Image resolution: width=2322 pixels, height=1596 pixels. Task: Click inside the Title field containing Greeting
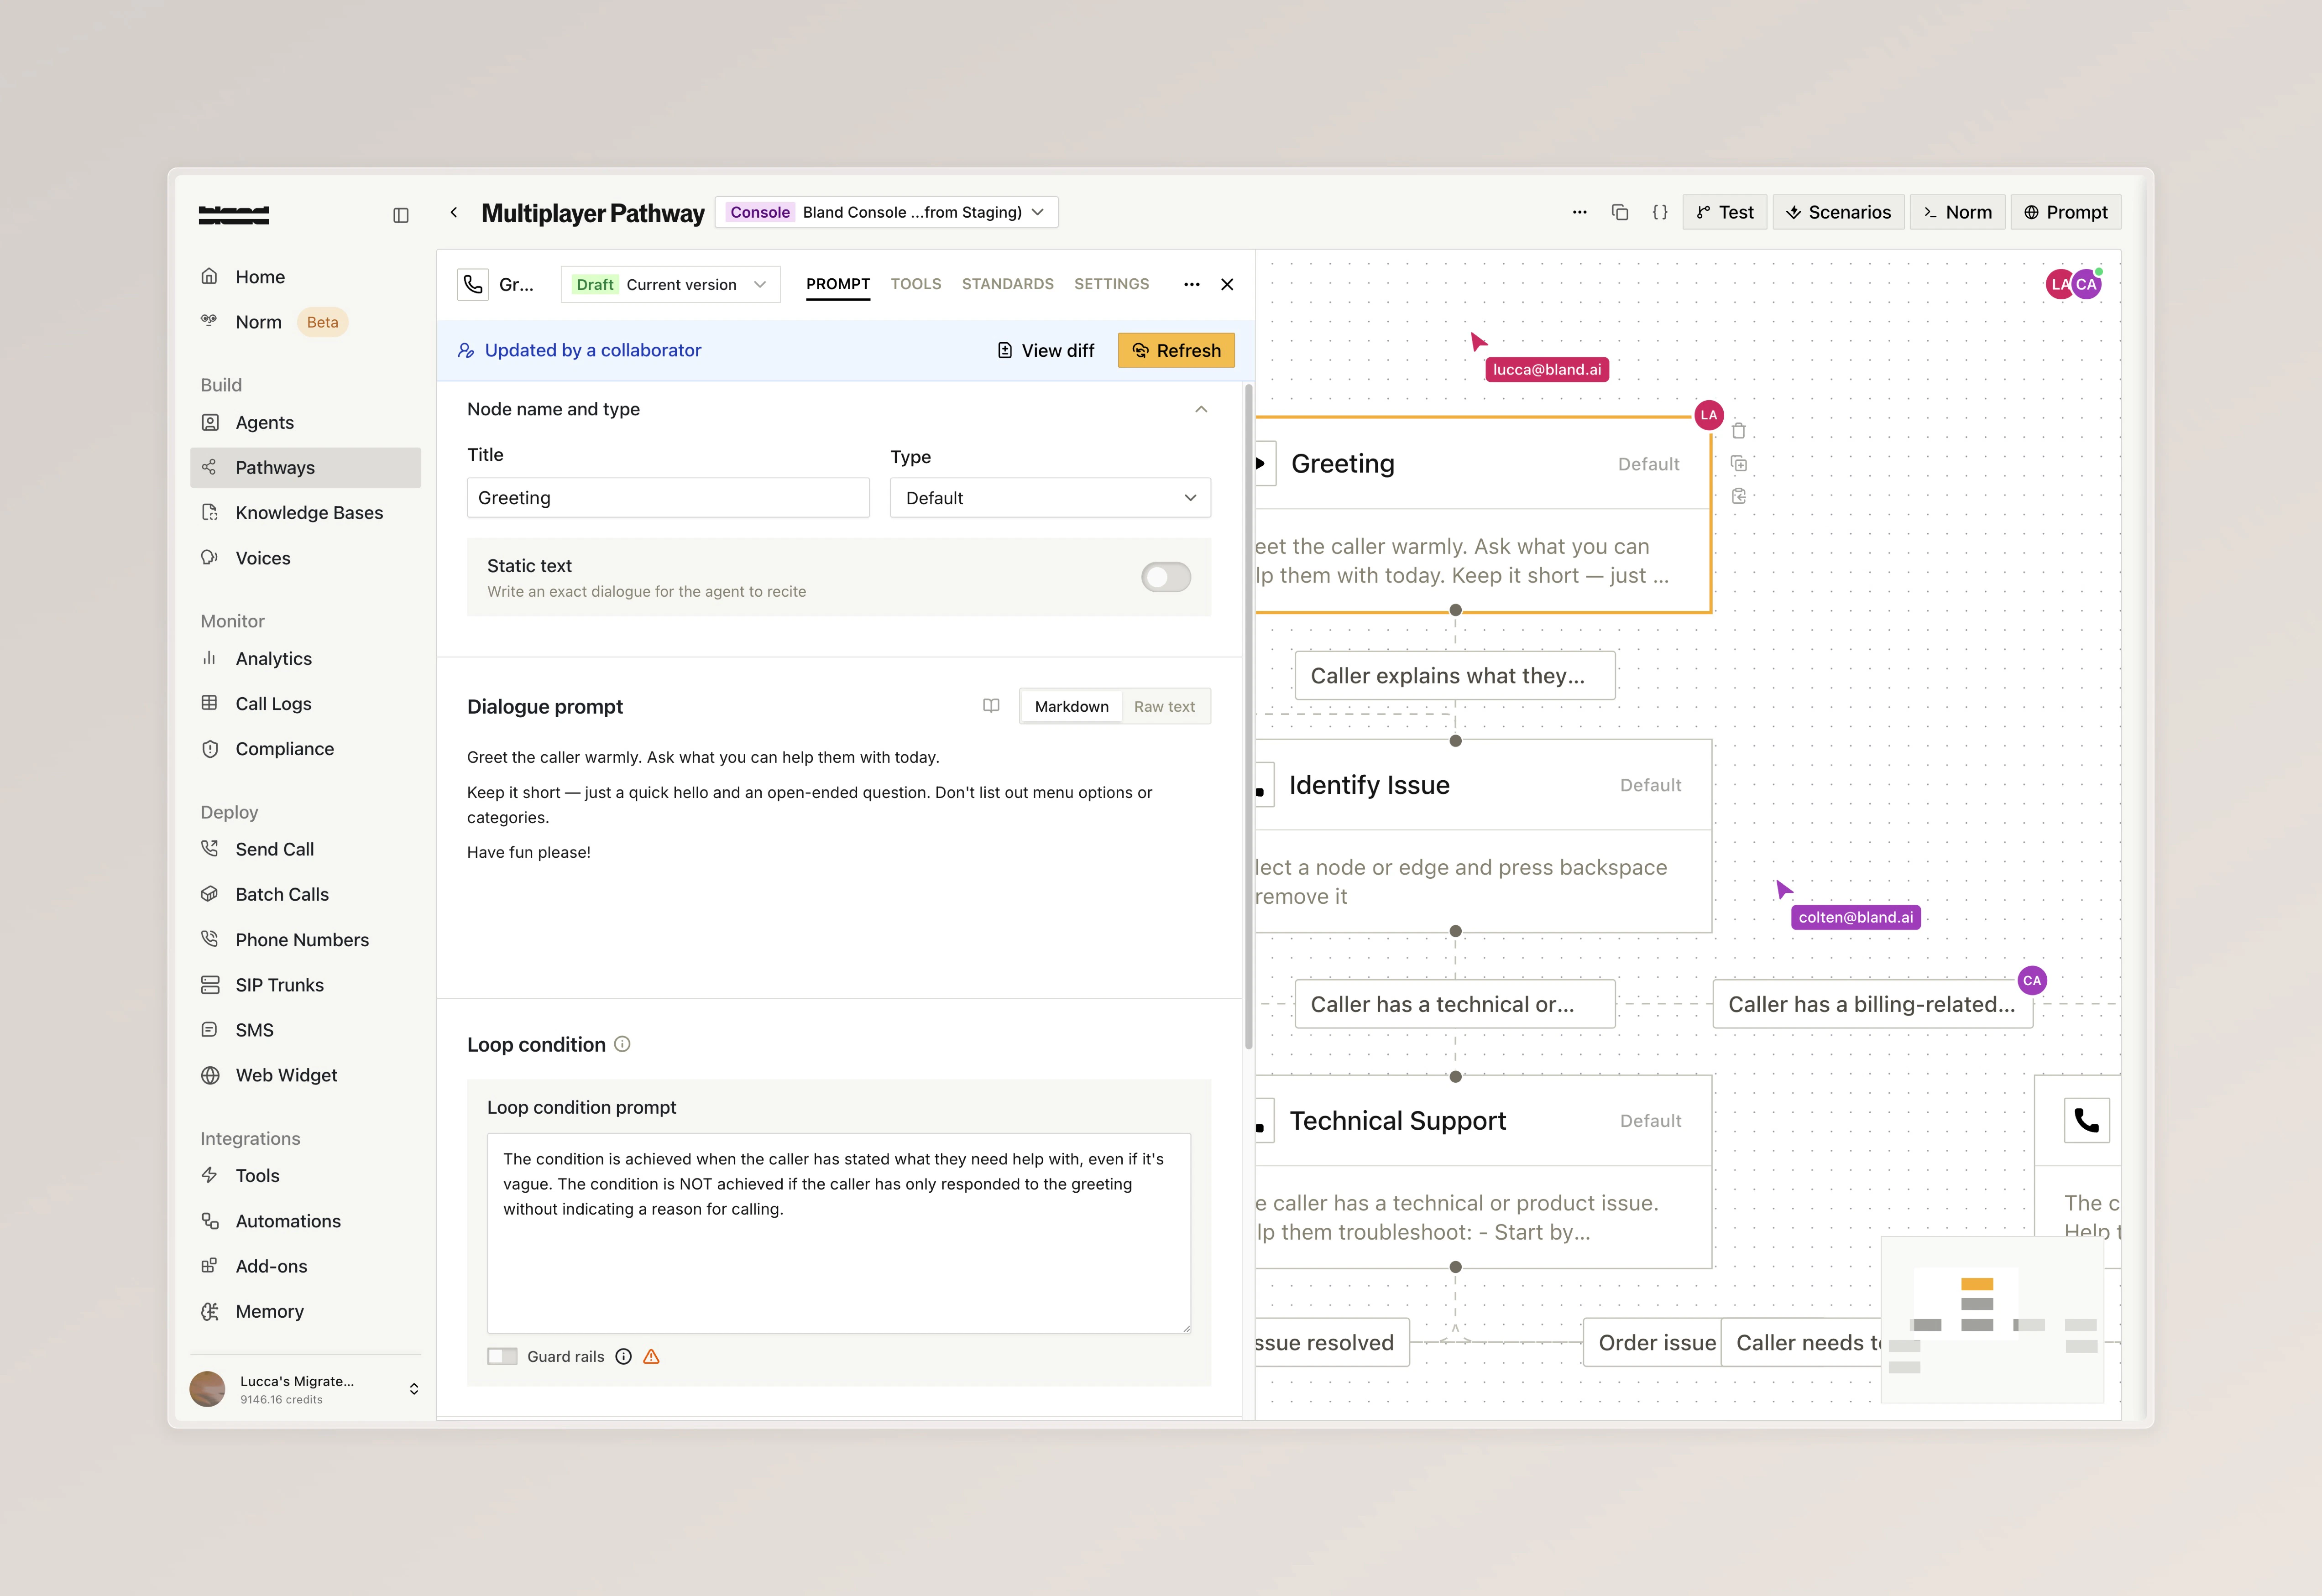pyautogui.click(x=667, y=497)
